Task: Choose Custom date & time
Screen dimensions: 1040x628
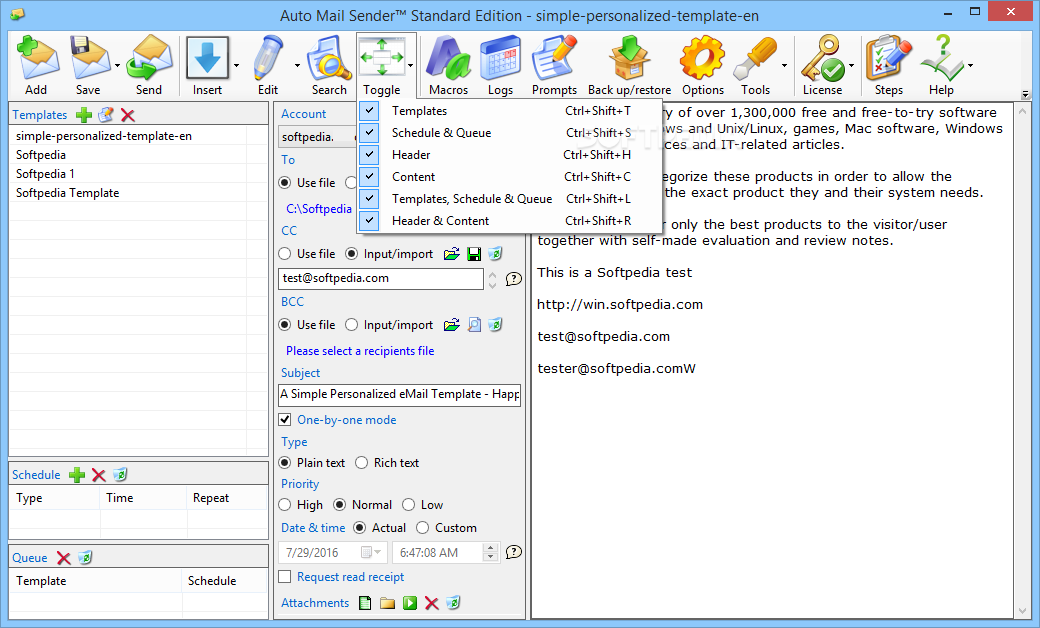Action: pos(422,528)
